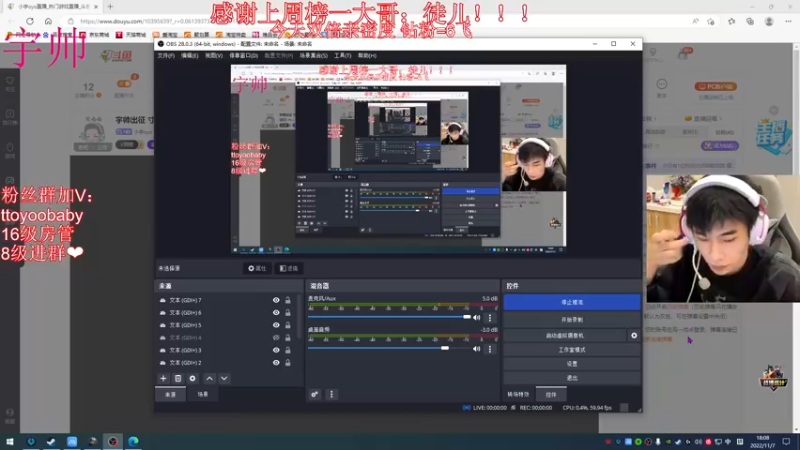Click 麦克风/Aux volume slider handle
800x450 pixels.
pyautogui.click(x=467, y=317)
